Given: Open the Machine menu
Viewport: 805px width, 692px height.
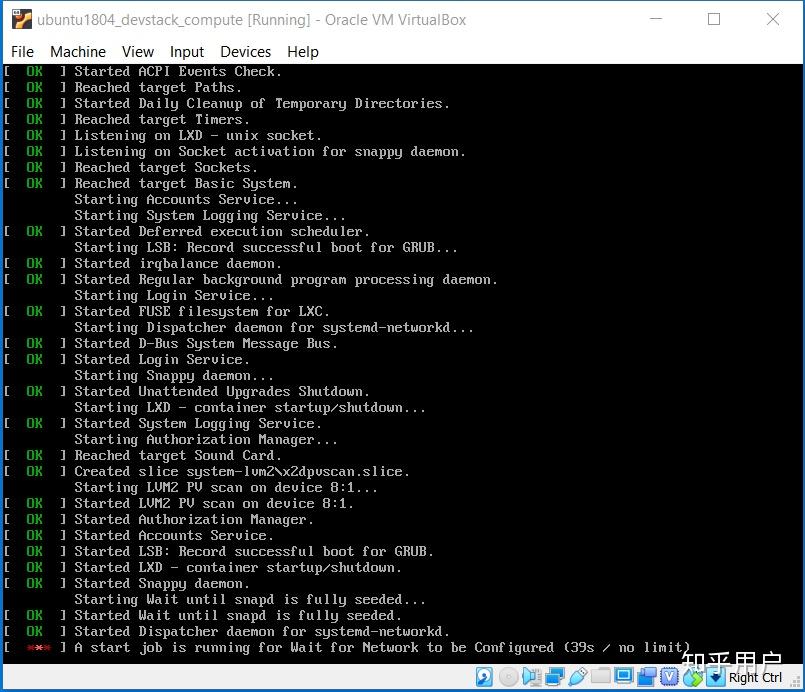Looking at the screenshot, I should pos(78,52).
